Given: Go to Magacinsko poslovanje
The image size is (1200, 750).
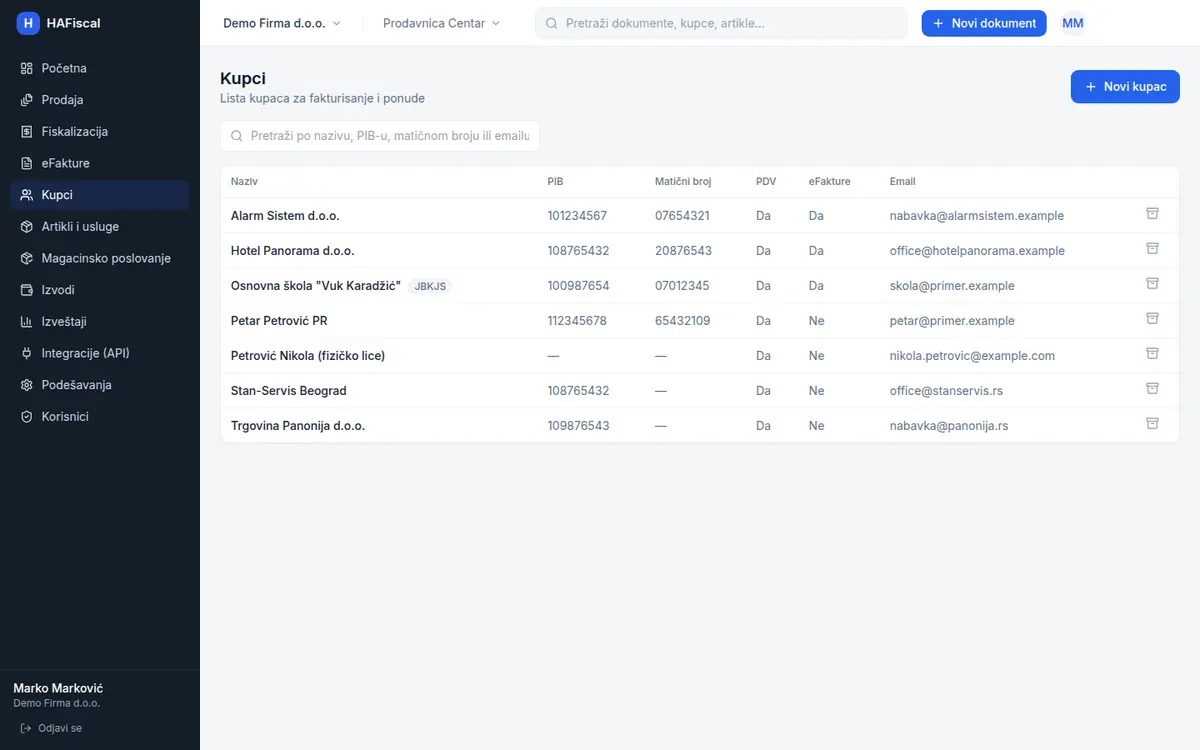Looking at the screenshot, I should (100, 258).
